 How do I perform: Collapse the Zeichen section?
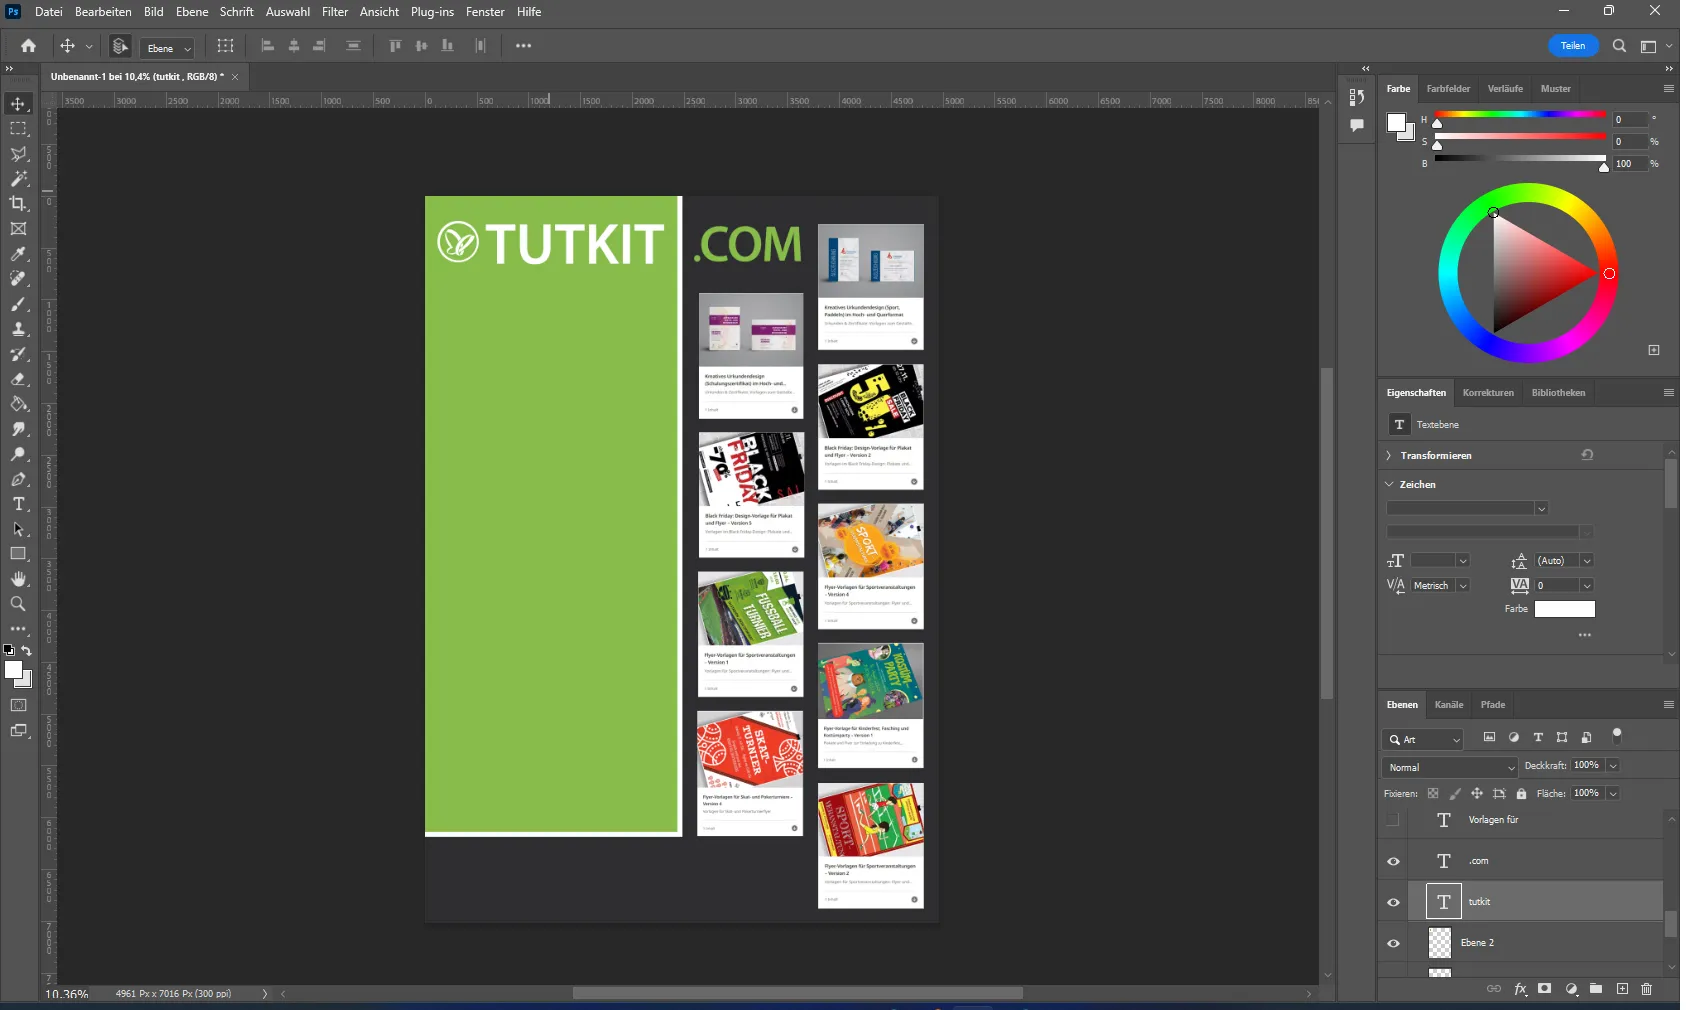(1389, 484)
